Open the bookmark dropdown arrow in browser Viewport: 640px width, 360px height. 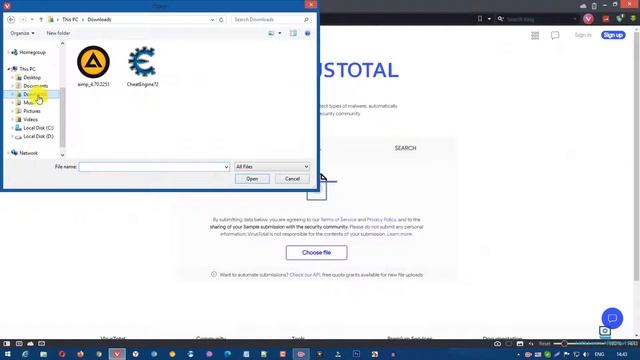click(x=489, y=19)
